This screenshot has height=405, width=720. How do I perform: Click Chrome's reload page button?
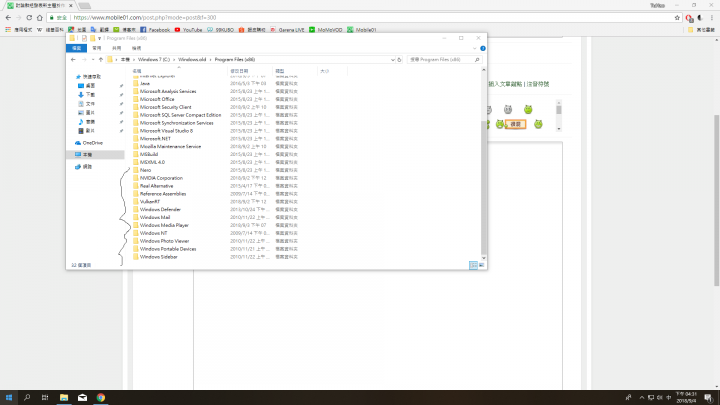coord(29,17)
